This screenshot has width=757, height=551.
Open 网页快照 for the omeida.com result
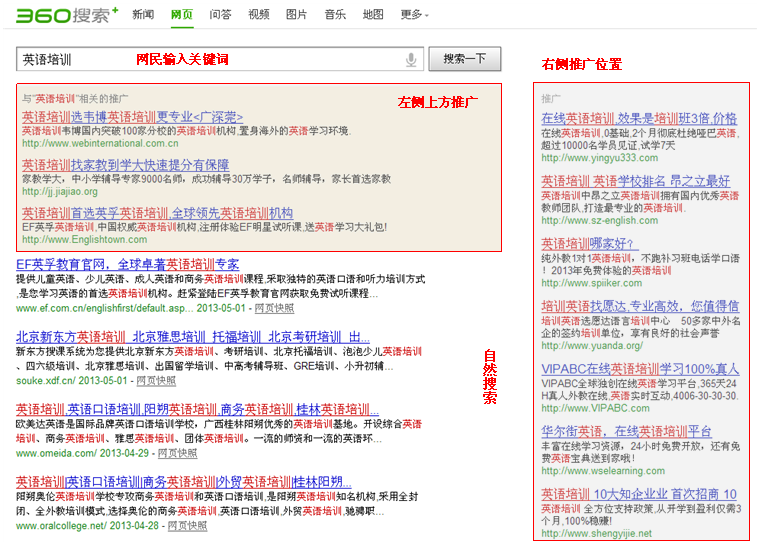(x=177, y=453)
